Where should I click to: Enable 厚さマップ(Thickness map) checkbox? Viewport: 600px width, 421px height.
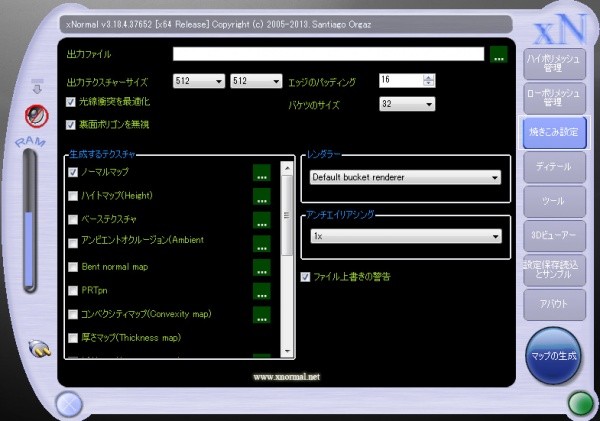tap(73, 338)
